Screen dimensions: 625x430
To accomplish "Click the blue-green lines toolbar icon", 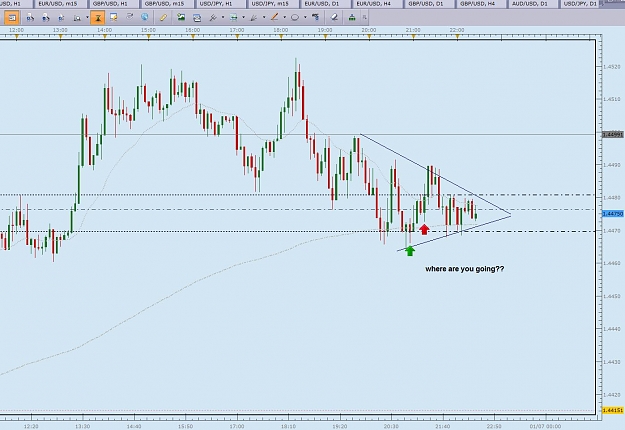I will coord(234,18).
